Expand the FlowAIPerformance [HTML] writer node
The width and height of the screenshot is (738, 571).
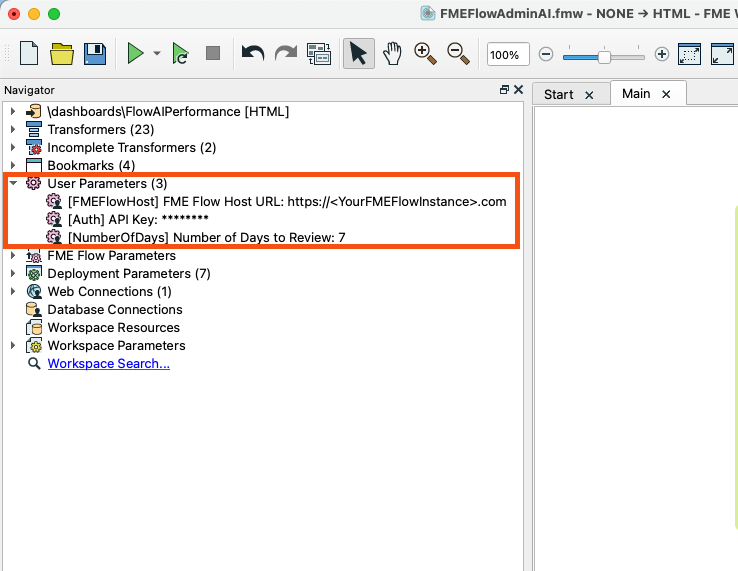(x=13, y=111)
